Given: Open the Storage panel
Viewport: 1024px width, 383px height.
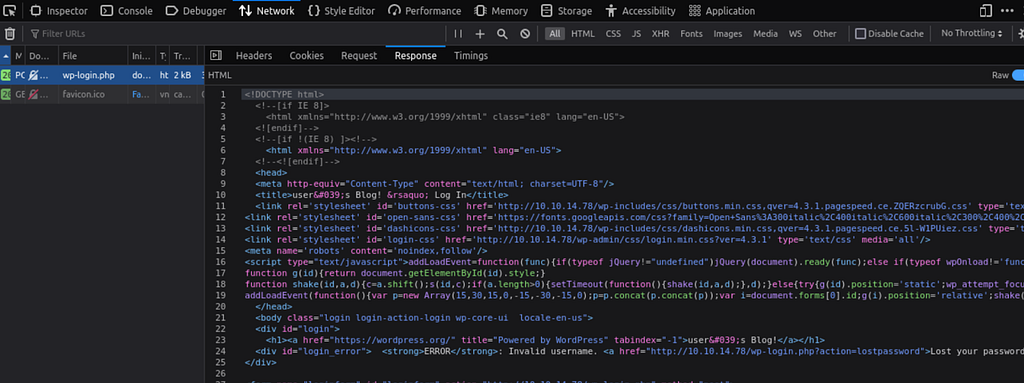Looking at the screenshot, I should (566, 10).
